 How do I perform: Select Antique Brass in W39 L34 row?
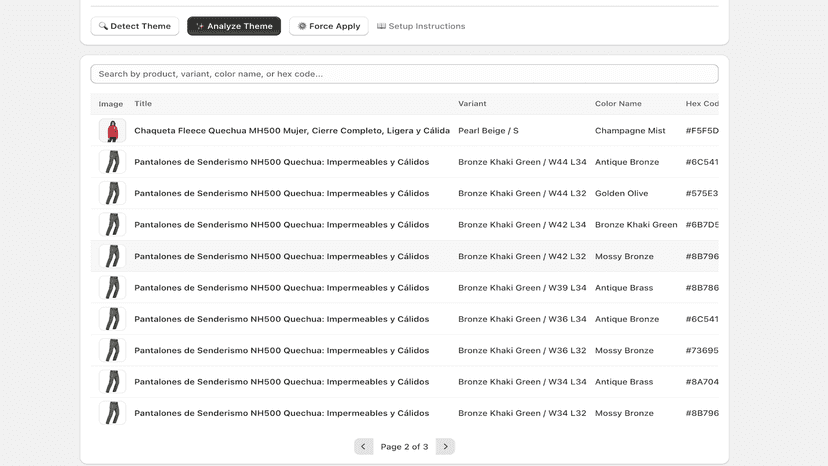click(x=624, y=287)
